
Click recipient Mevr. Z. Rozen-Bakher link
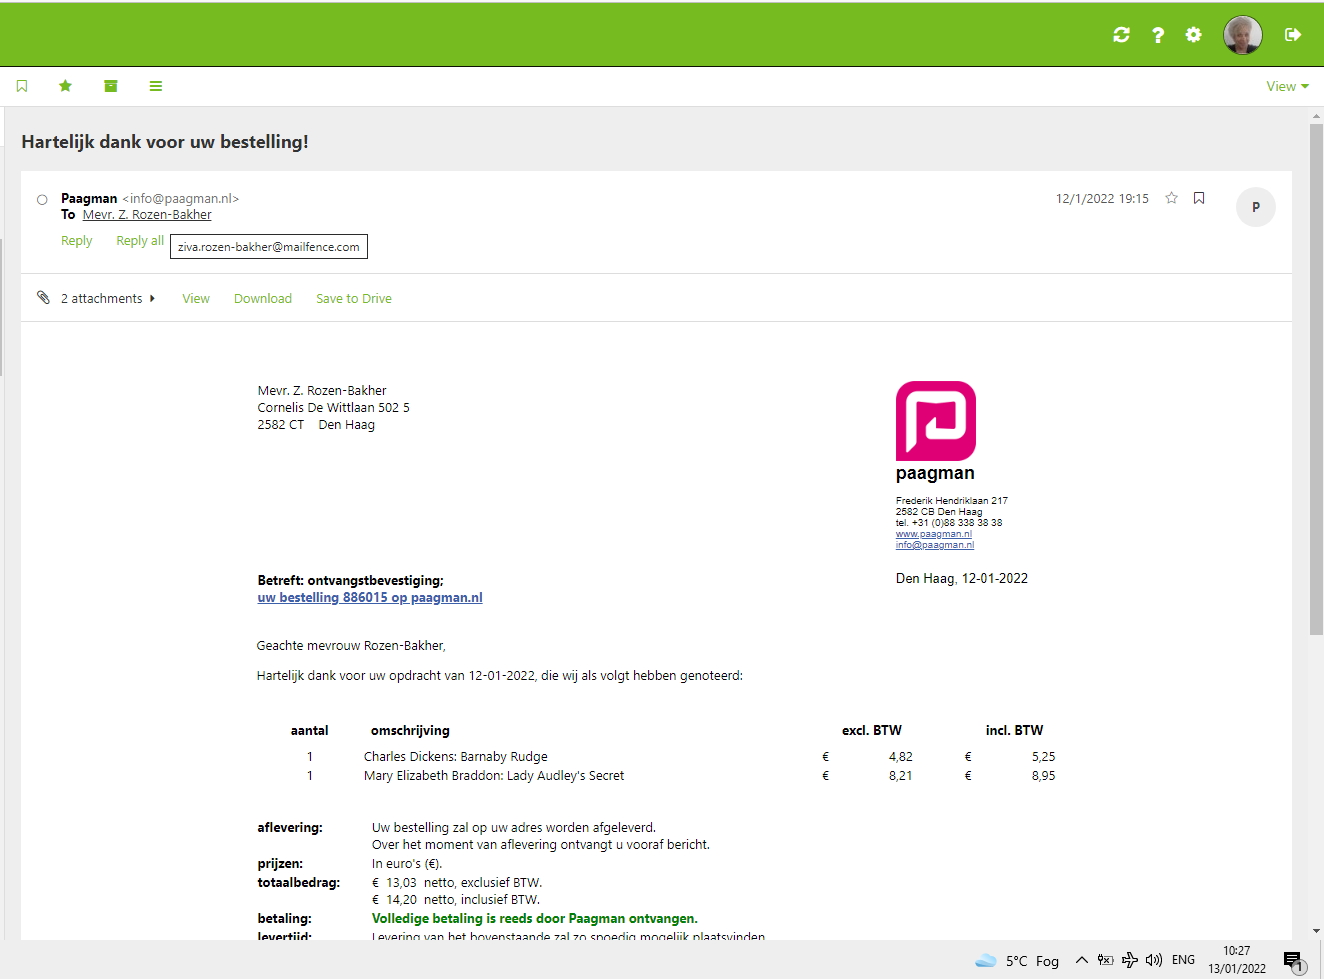point(147,215)
